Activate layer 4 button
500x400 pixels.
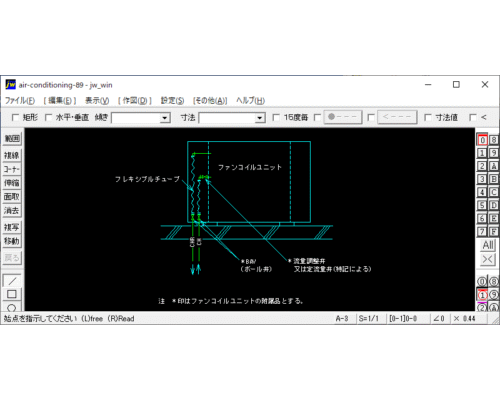tap(482, 192)
